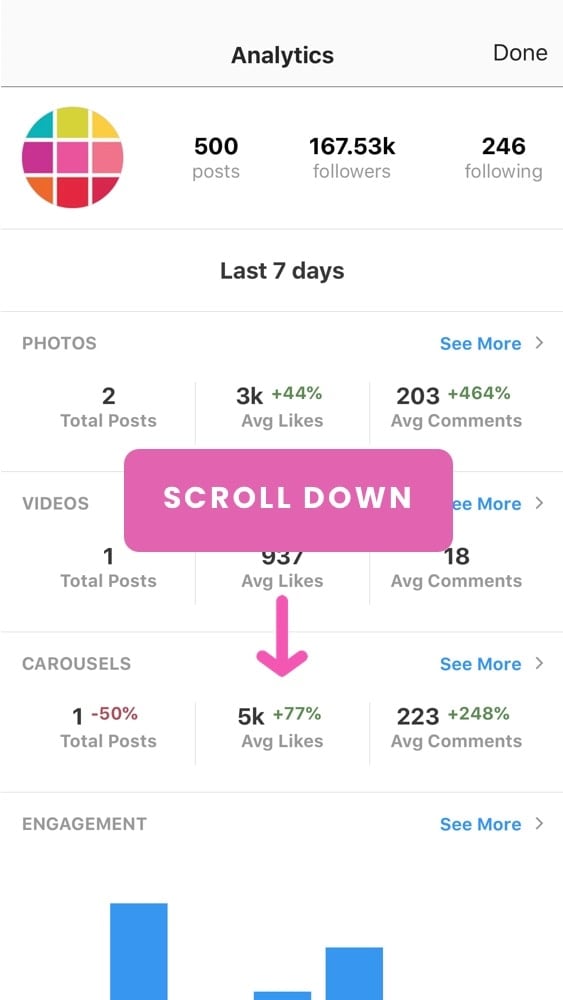Viewport: 563px width, 1000px height.
Task: Select the tallest blue engagement bar
Action: [138, 951]
